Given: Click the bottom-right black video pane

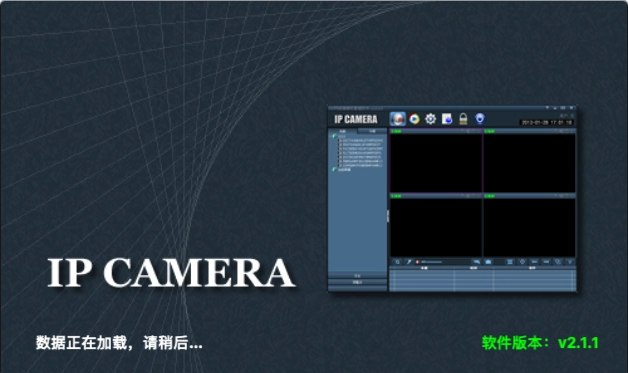Looking at the screenshot, I should (x=529, y=227).
